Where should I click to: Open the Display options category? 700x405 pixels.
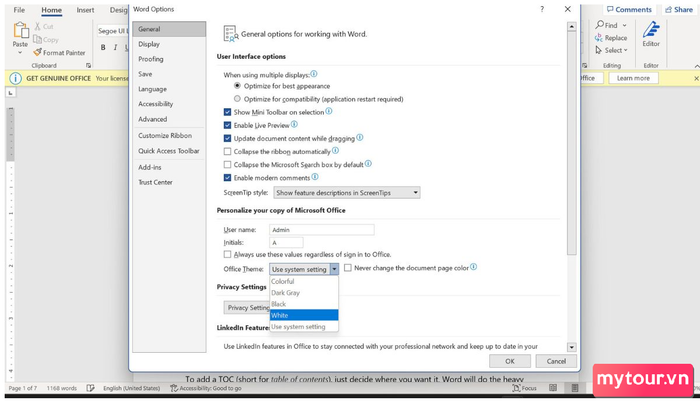coord(169,44)
